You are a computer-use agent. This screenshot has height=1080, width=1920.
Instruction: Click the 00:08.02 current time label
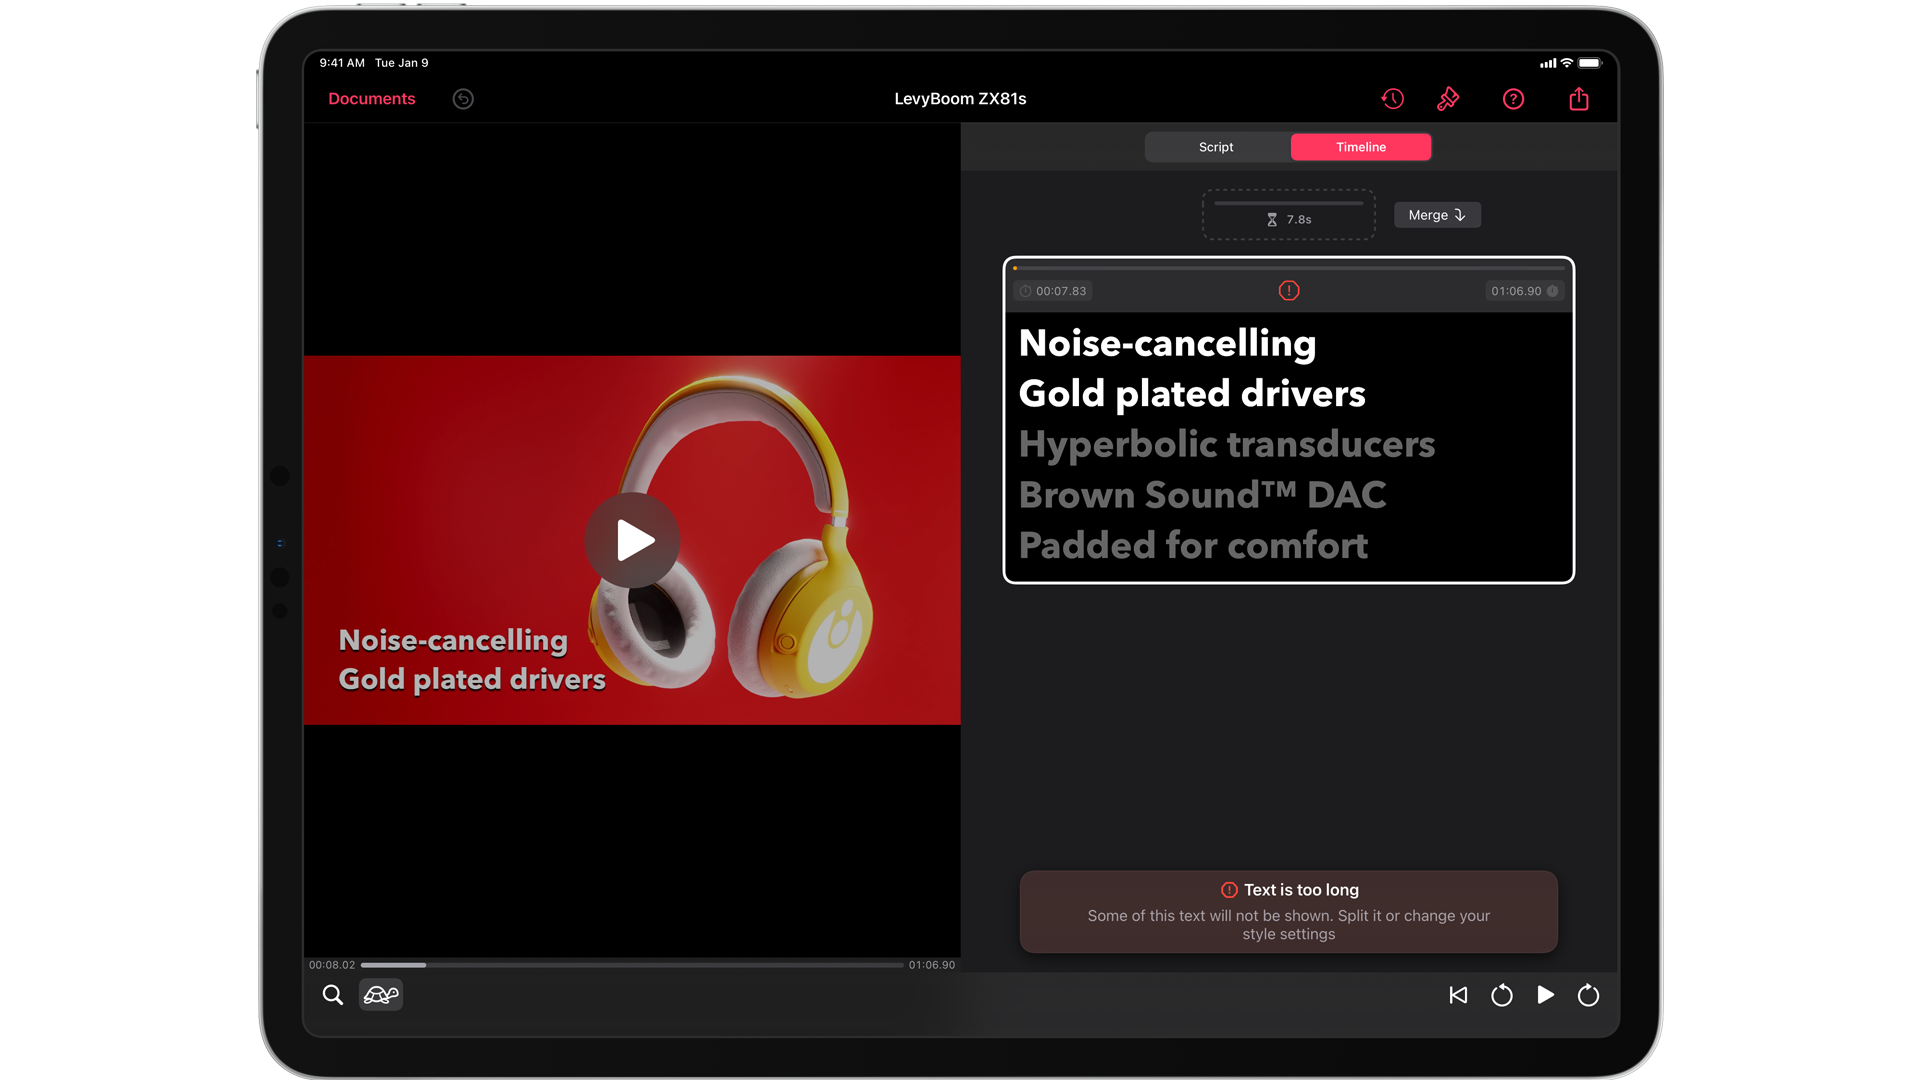click(332, 965)
